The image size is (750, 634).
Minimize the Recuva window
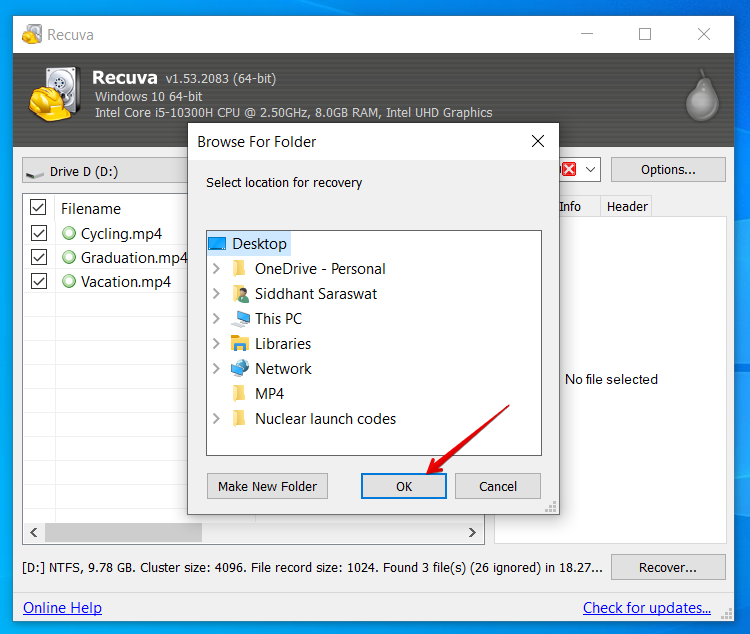(587, 34)
